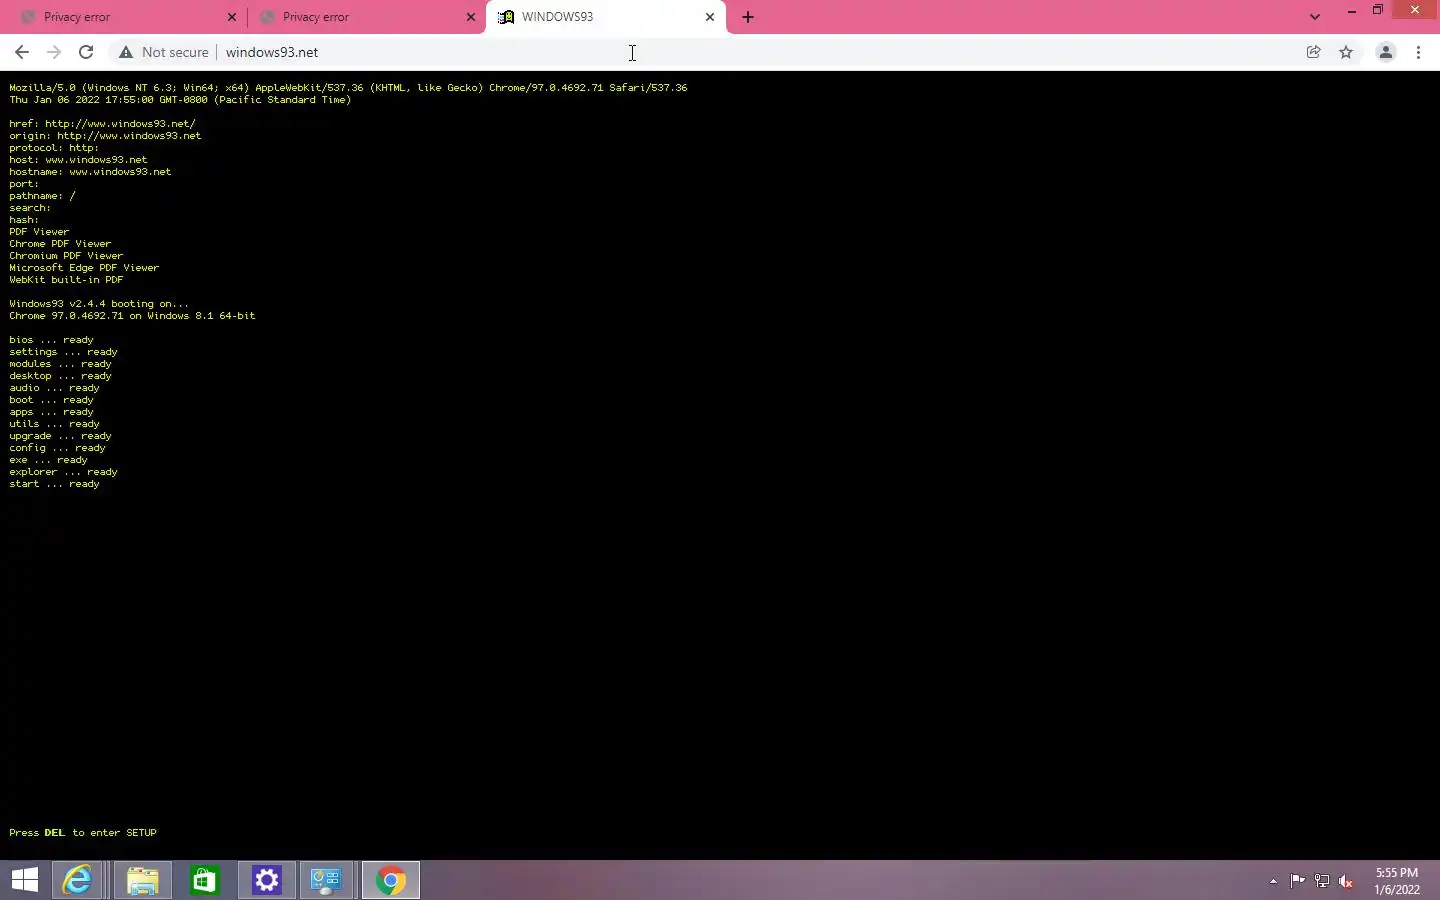
Task: Open PC Settings gear on taskbar
Action: point(266,880)
